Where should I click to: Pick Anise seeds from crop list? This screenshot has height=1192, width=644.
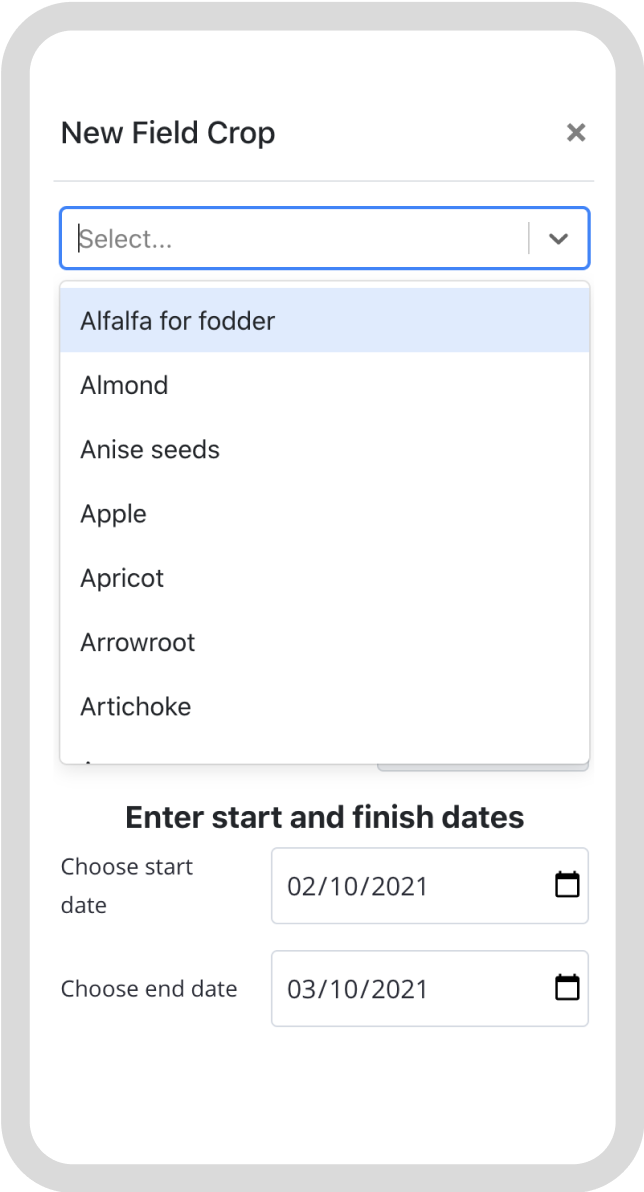325,449
